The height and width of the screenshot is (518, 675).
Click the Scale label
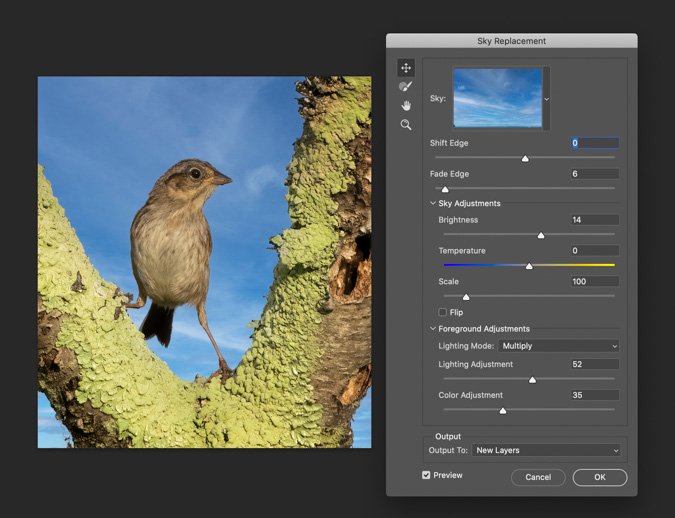tap(449, 282)
